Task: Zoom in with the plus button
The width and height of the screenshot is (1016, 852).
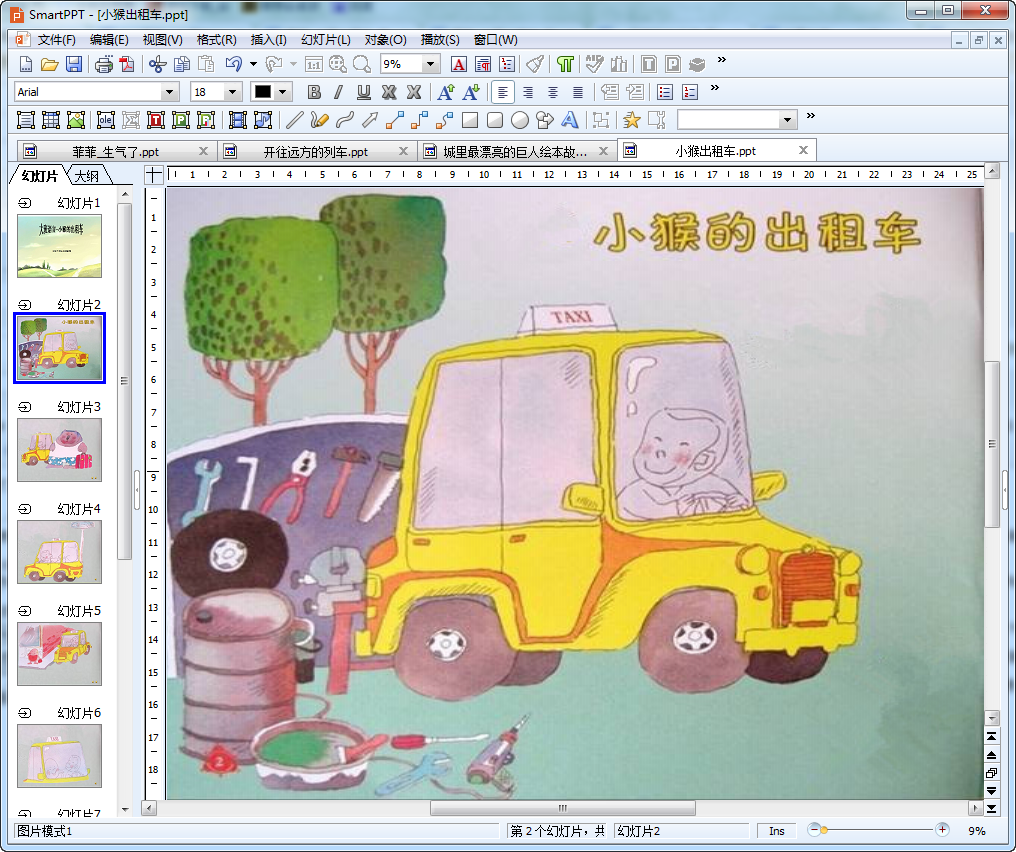Action: pyautogui.click(x=942, y=830)
